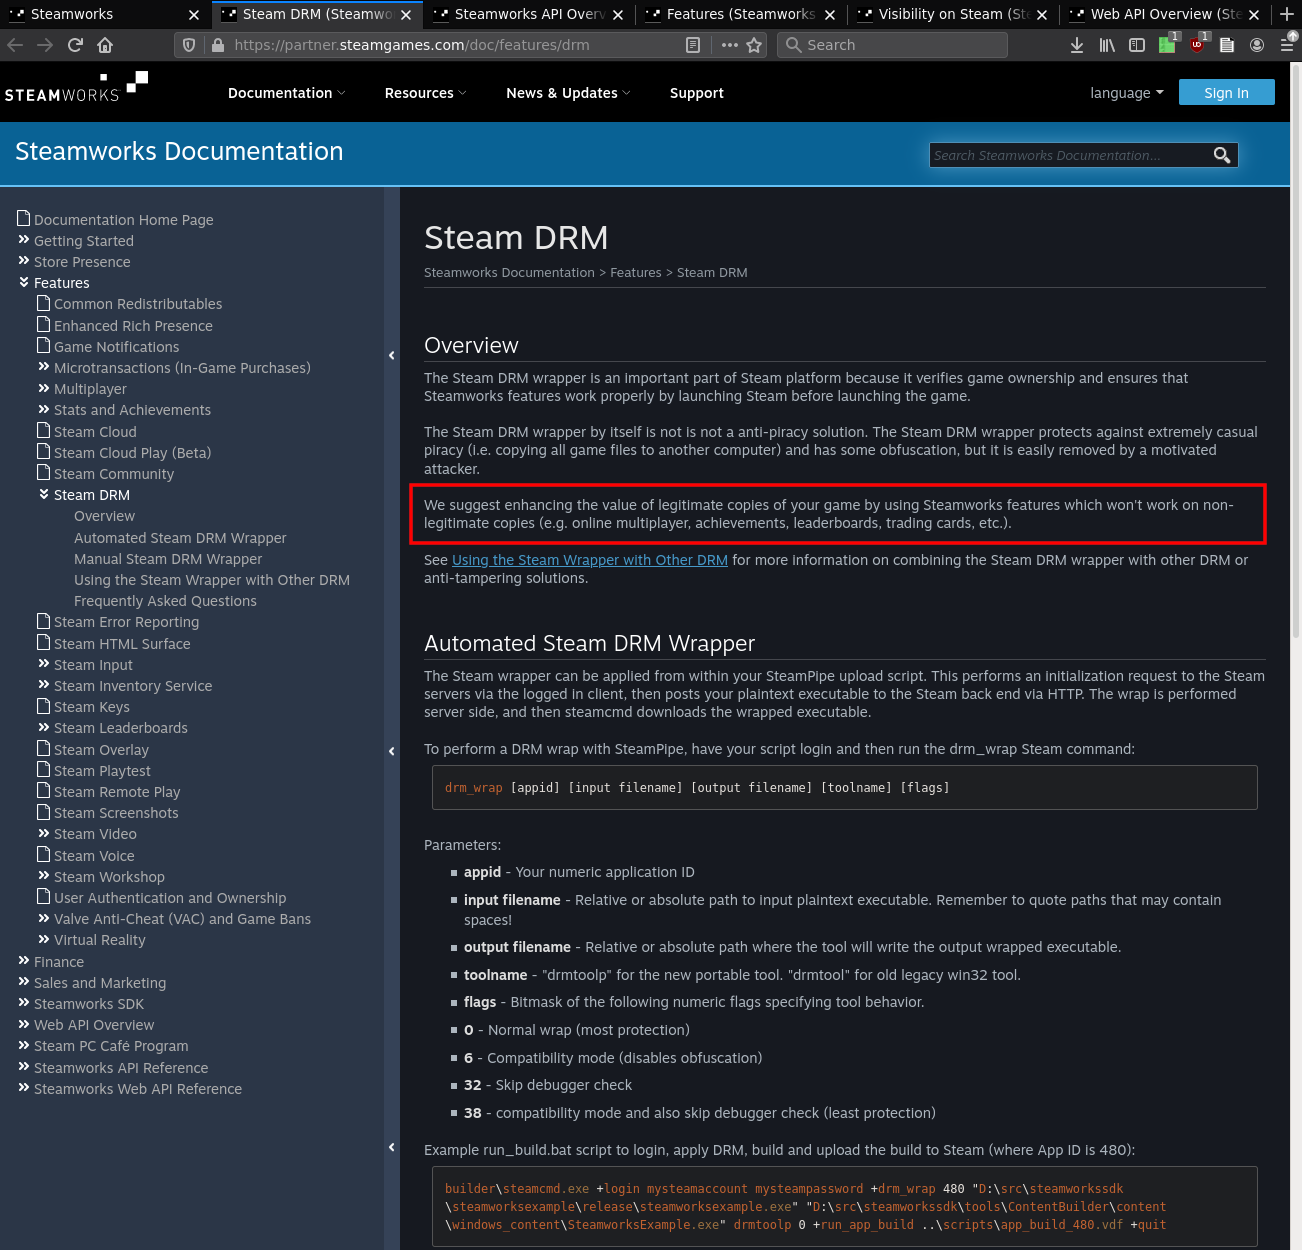Click Steamworks Documentation breadcrumb link

(x=509, y=272)
